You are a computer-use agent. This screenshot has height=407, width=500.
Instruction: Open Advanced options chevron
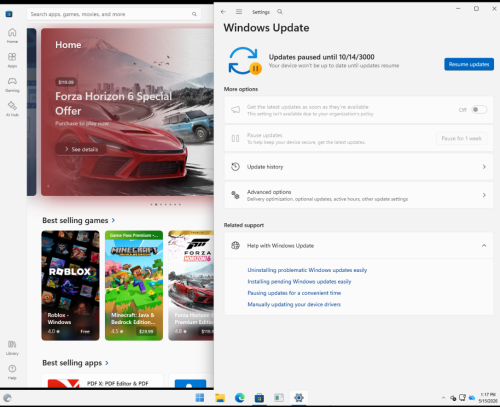[x=484, y=195]
